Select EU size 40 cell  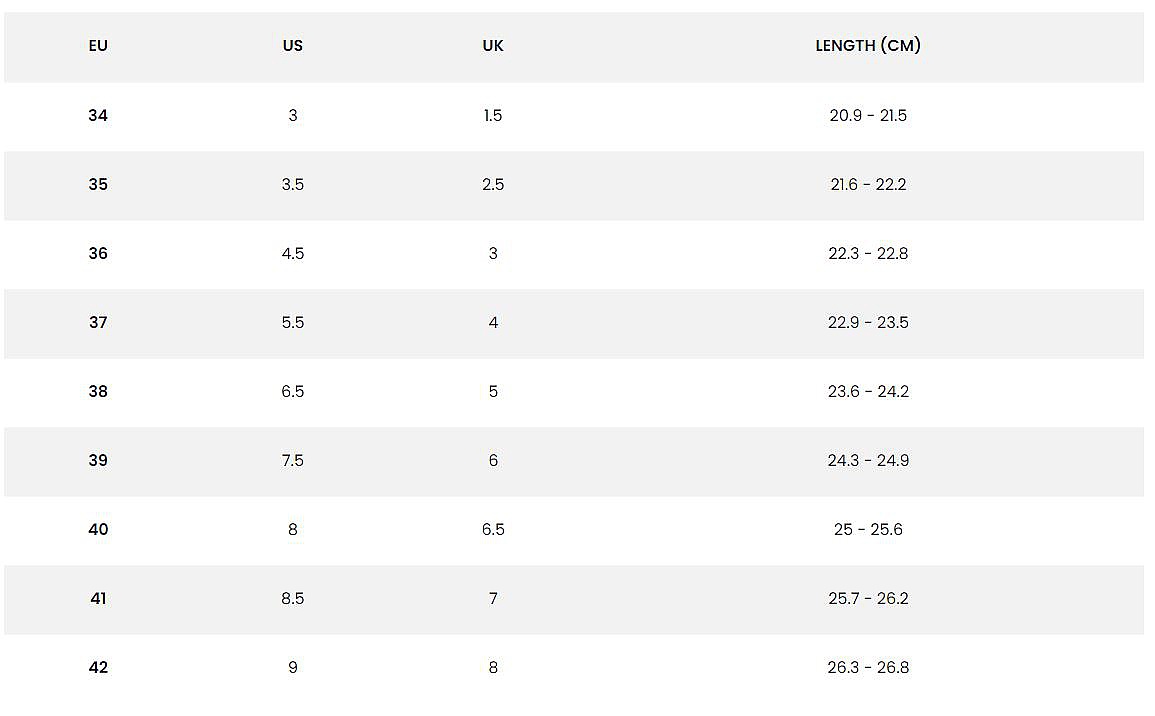point(98,530)
